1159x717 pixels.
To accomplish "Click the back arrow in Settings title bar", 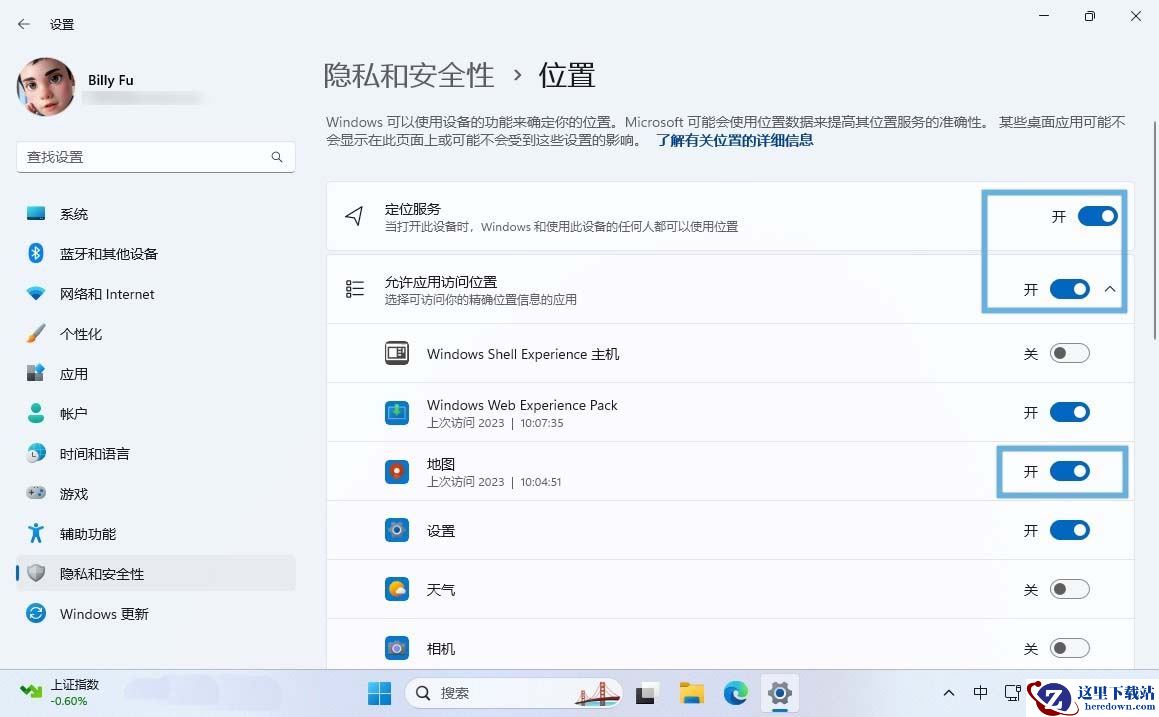I will coord(24,24).
